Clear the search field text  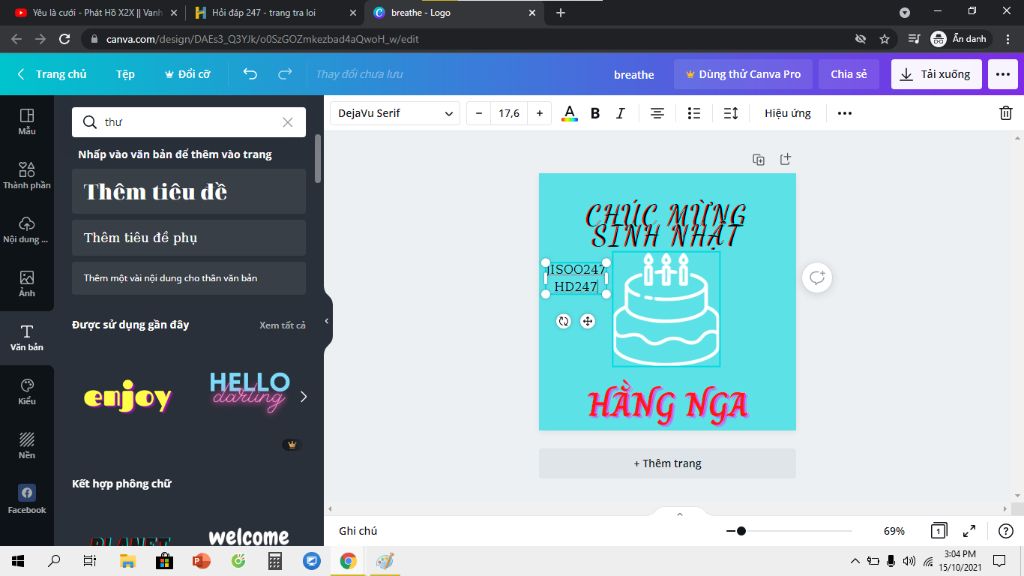(x=287, y=122)
